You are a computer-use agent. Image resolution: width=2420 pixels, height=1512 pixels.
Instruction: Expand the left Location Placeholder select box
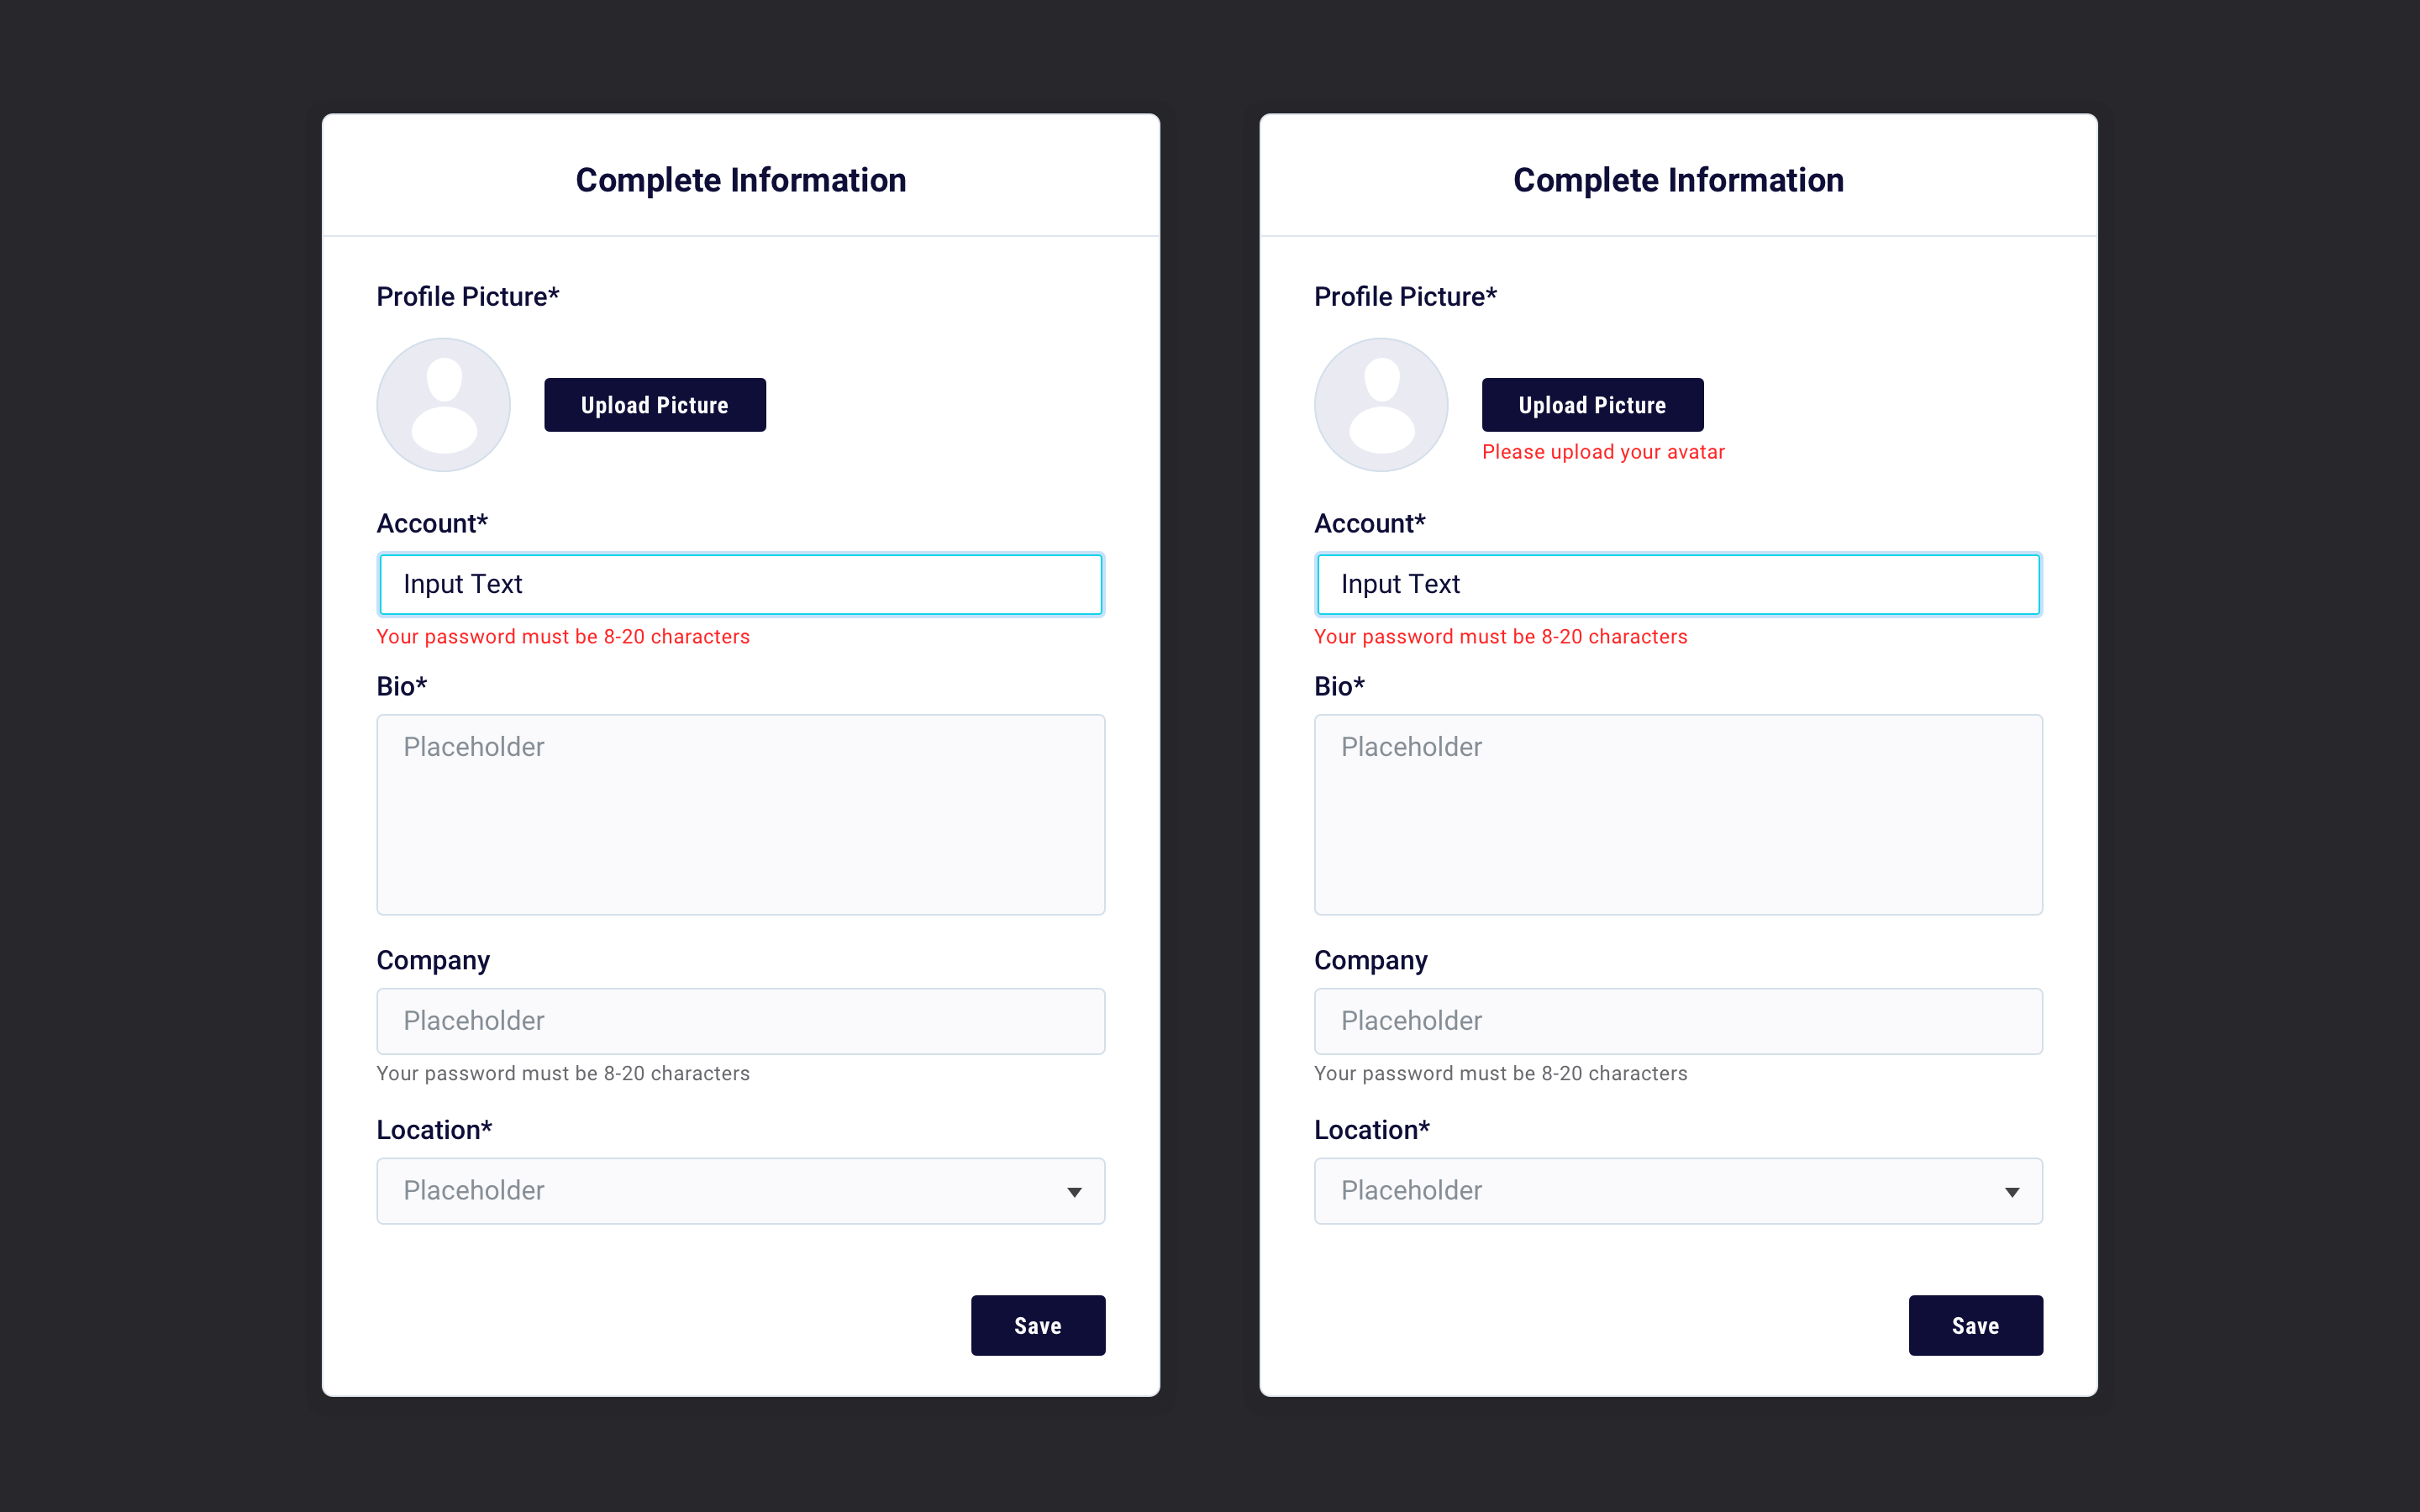click(x=741, y=1191)
